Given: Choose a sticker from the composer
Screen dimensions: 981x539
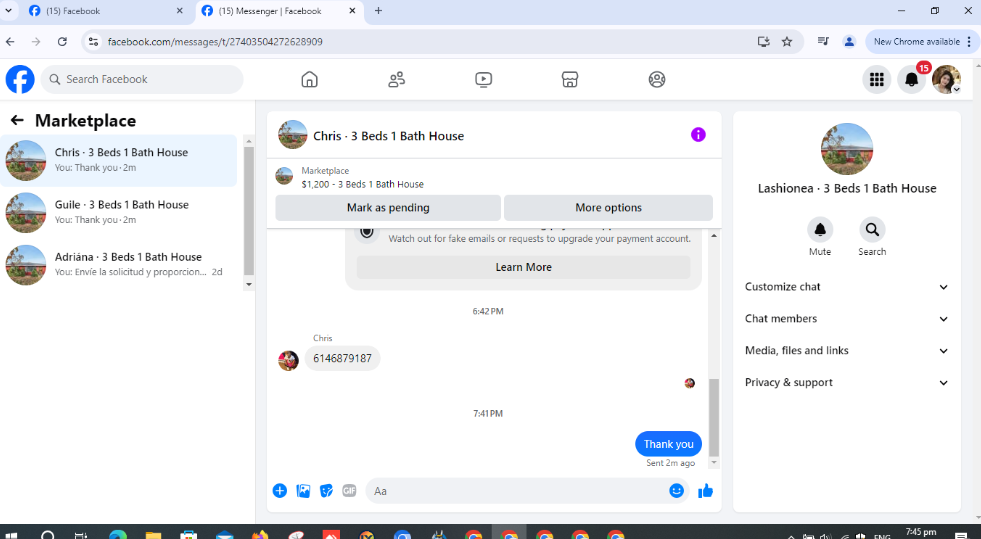Looking at the screenshot, I should tap(326, 491).
